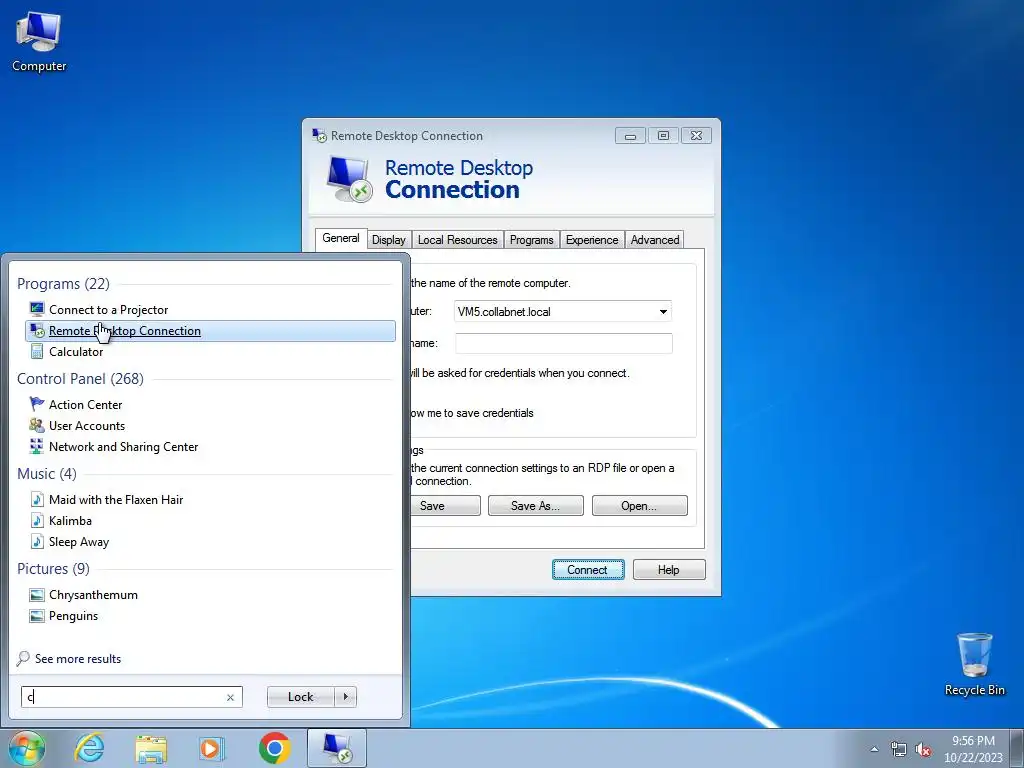Image resolution: width=1024 pixels, height=768 pixels.
Task: Open the Penguins picture
Action: point(73,615)
